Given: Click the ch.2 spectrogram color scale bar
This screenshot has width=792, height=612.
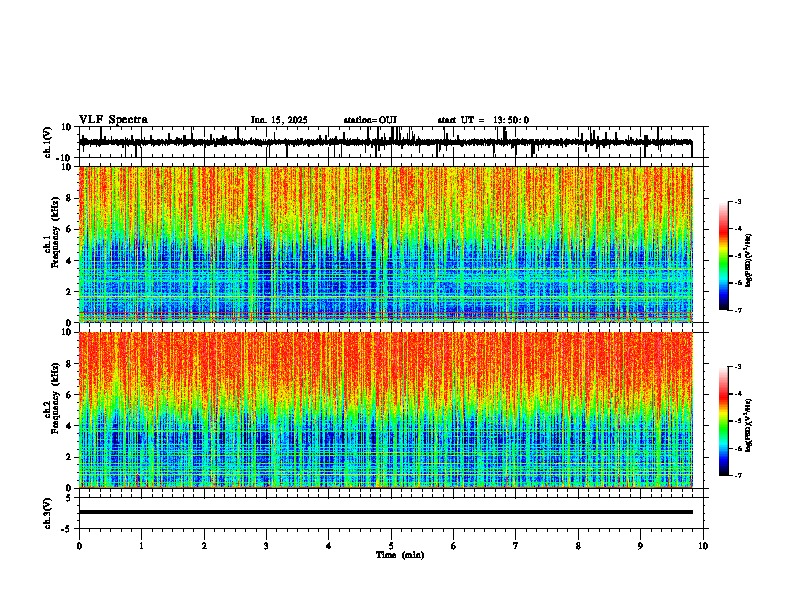Looking at the screenshot, I should (724, 421).
